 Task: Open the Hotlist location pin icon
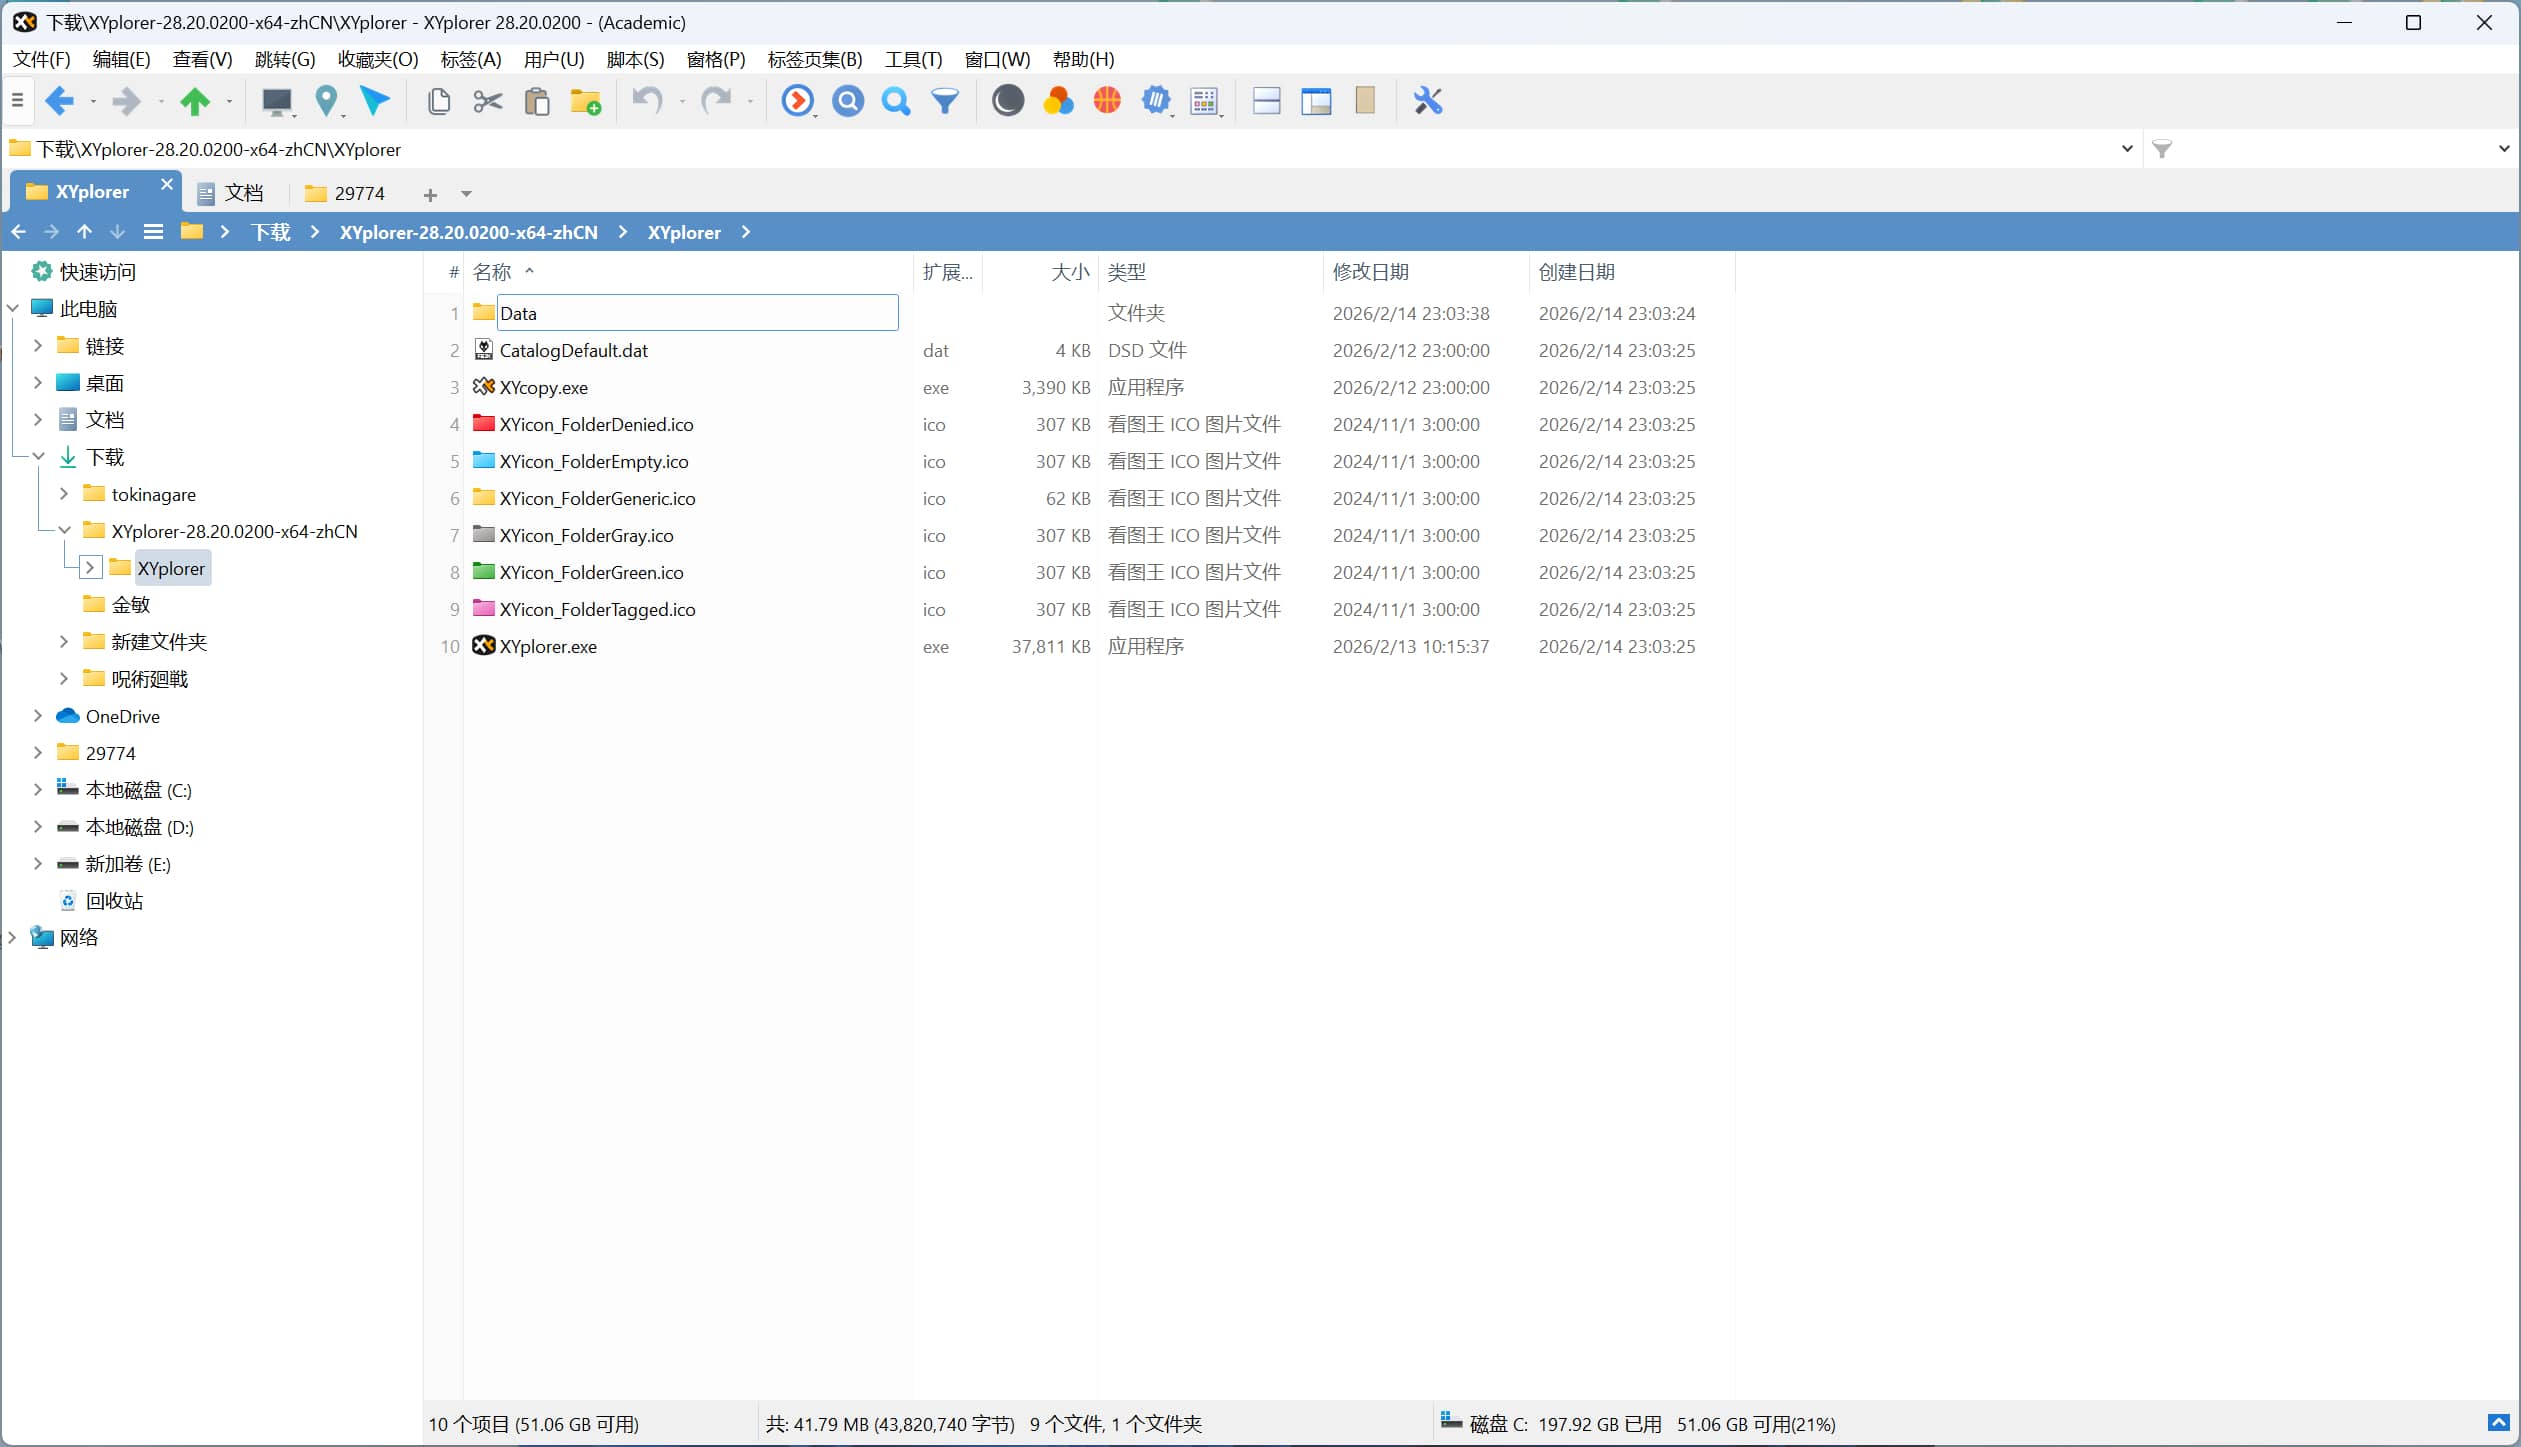click(326, 101)
